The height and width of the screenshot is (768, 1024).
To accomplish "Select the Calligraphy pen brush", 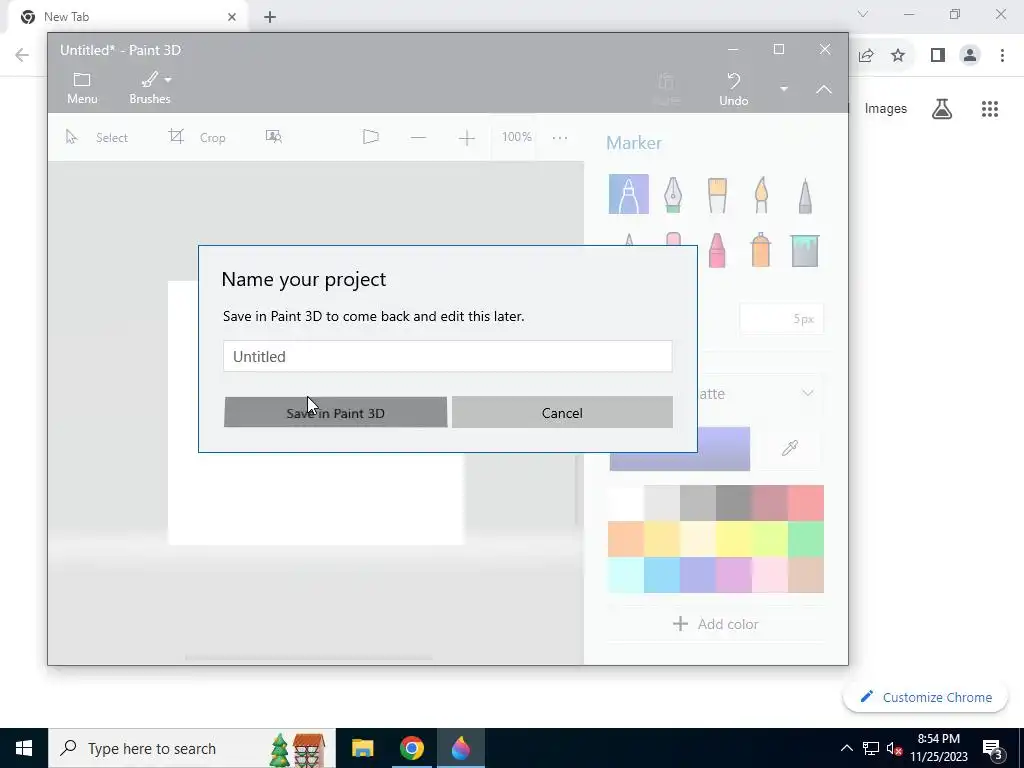I will (673, 194).
